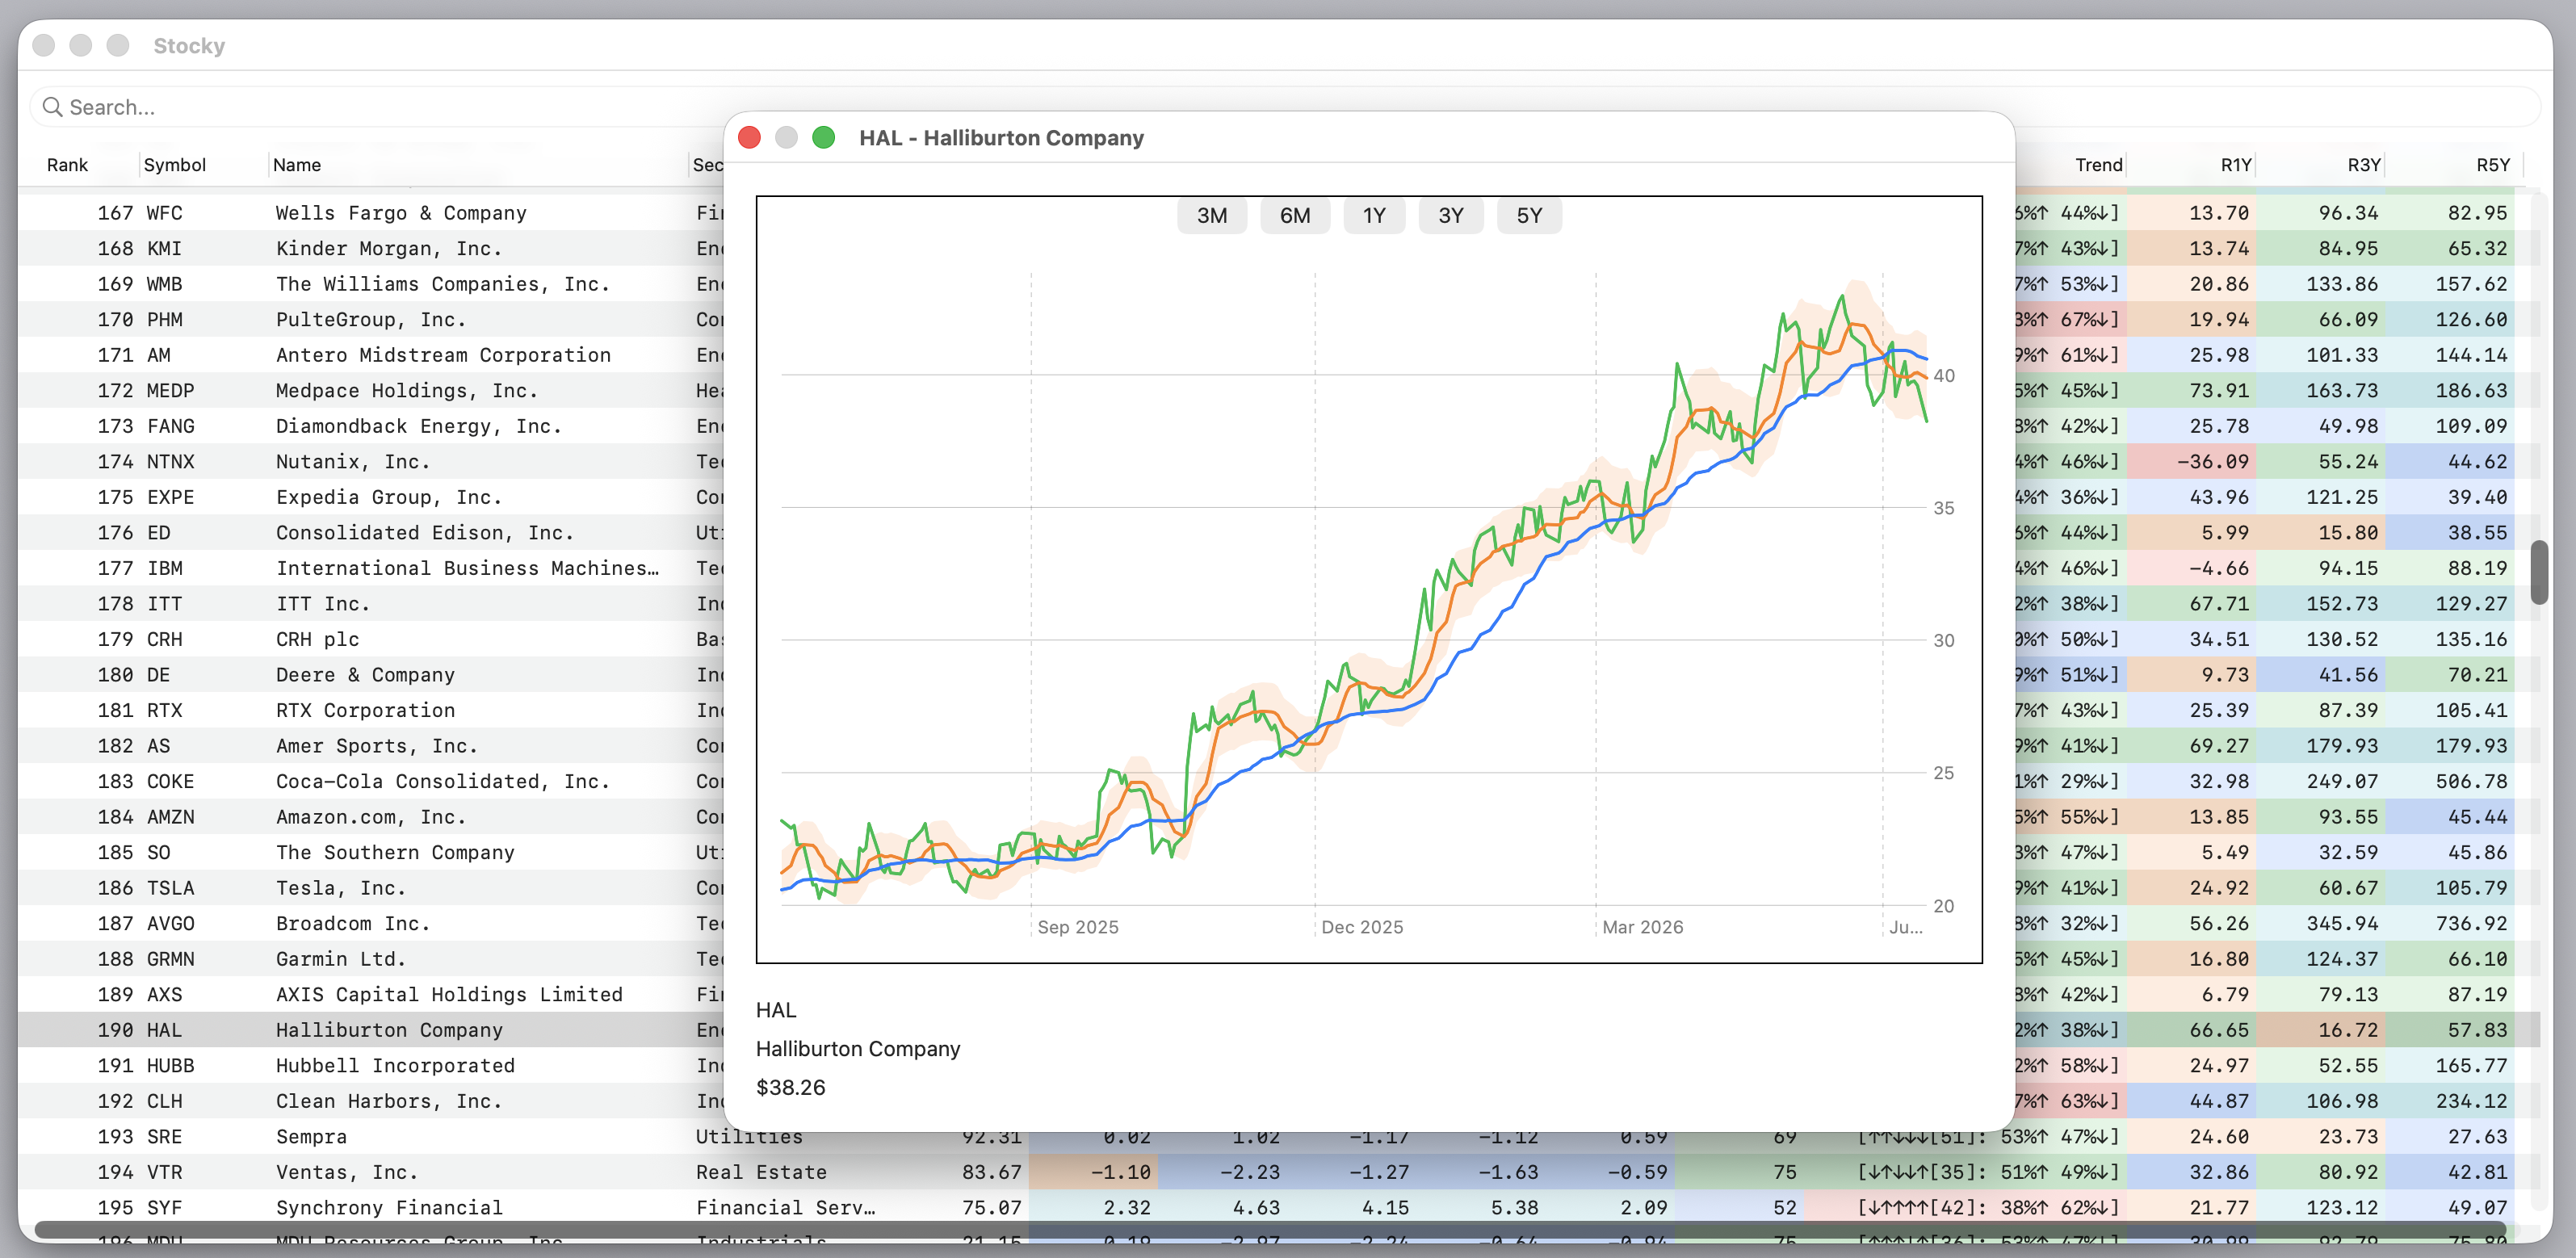2576x1258 pixels.
Task: Select the AVGO Broadcom row
Action: pos(1280,923)
